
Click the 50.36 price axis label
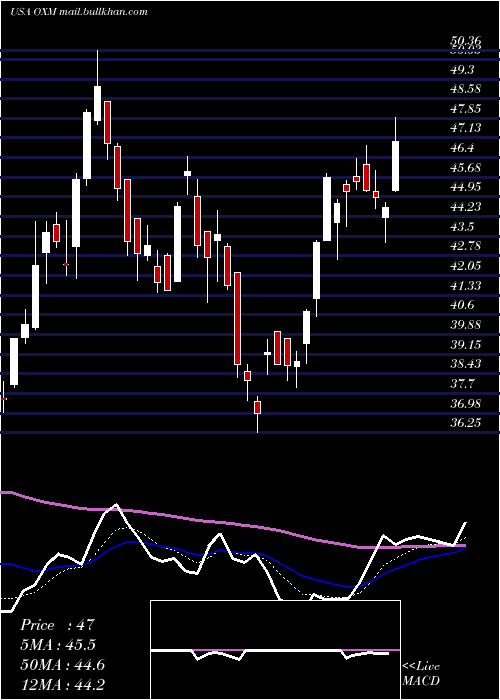tap(466, 41)
